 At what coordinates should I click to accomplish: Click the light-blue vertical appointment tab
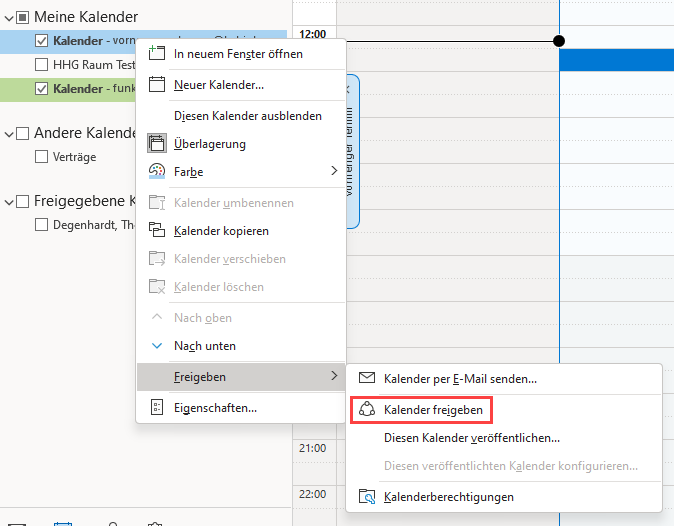coord(352,151)
